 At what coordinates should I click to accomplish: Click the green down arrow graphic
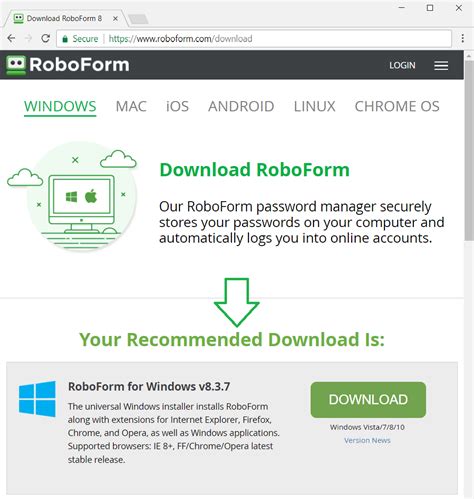[x=237, y=302]
